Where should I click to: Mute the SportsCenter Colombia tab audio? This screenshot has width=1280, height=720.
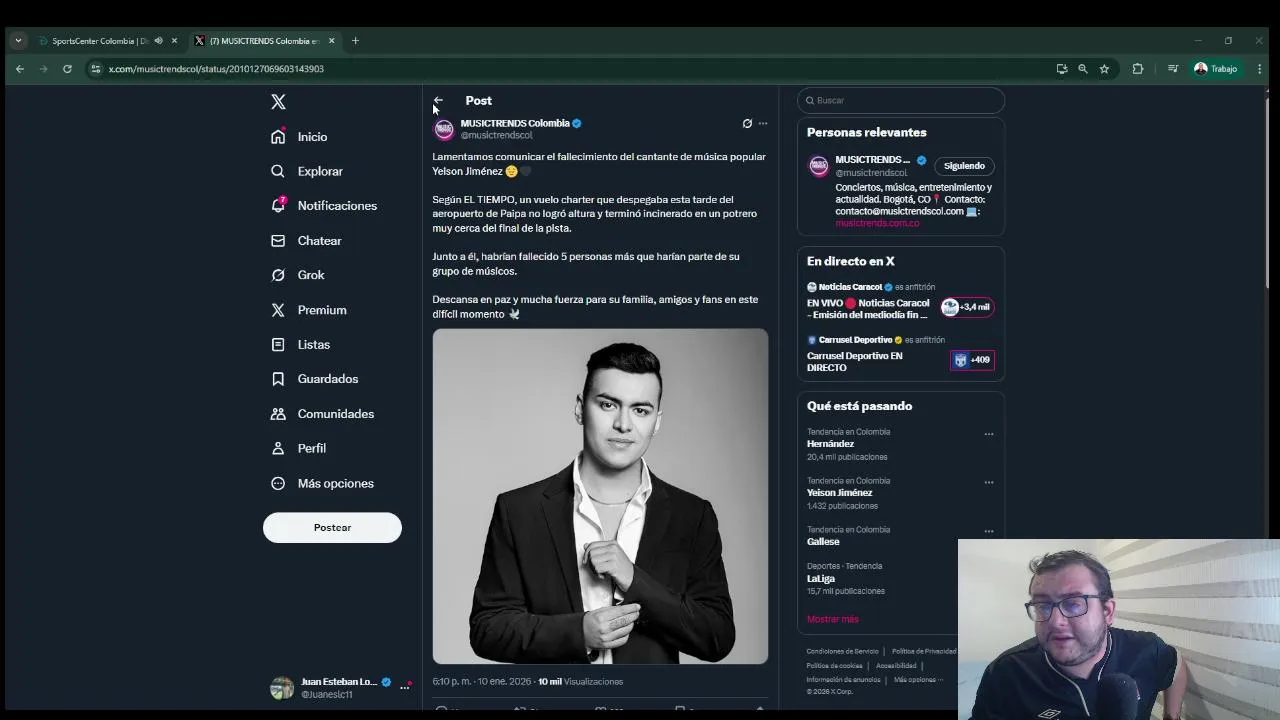[x=158, y=41]
